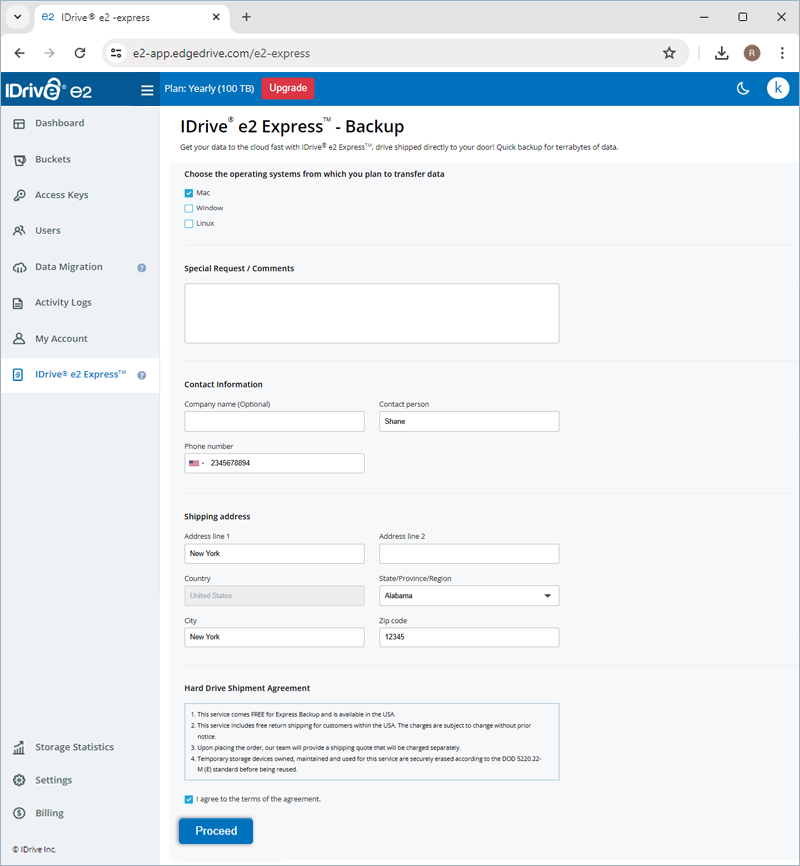Click the IDrive e2 Express sidebar icon
This screenshot has height=866, width=800.
pyautogui.click(x=18, y=375)
